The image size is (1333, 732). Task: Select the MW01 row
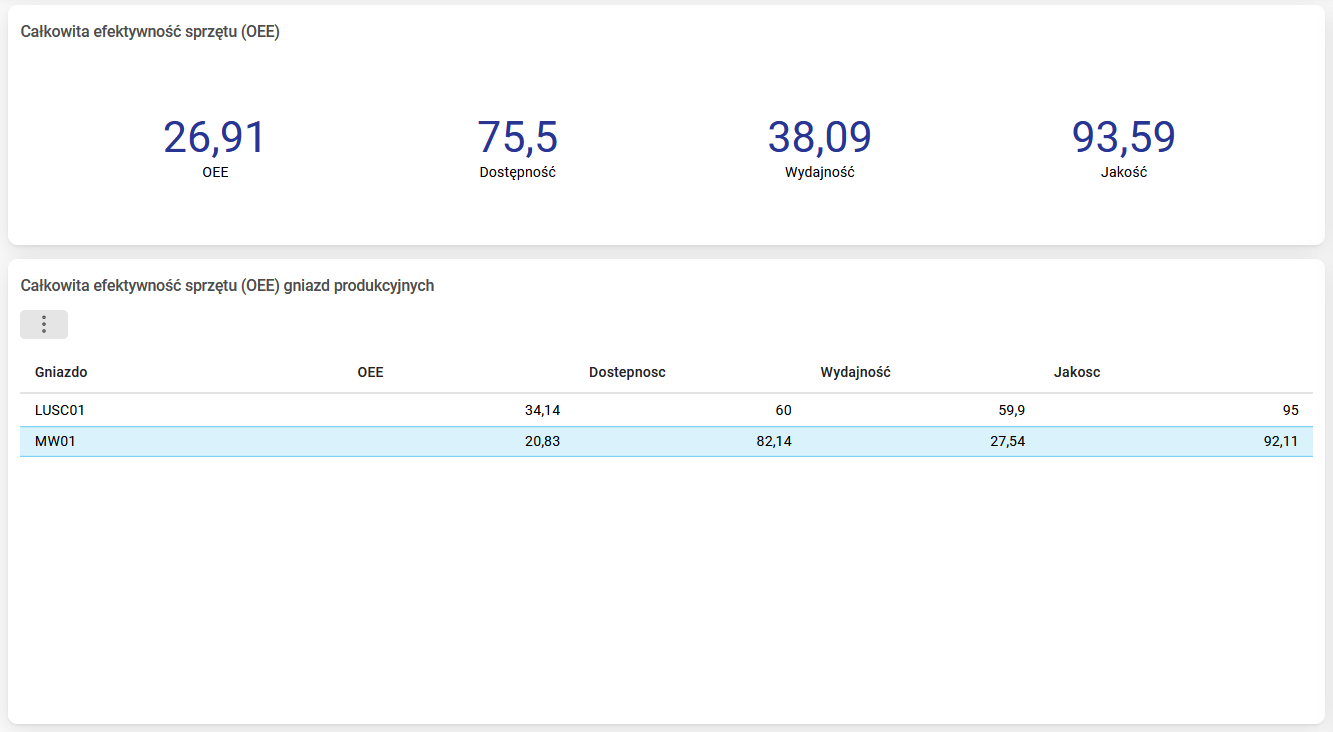click(x=666, y=441)
